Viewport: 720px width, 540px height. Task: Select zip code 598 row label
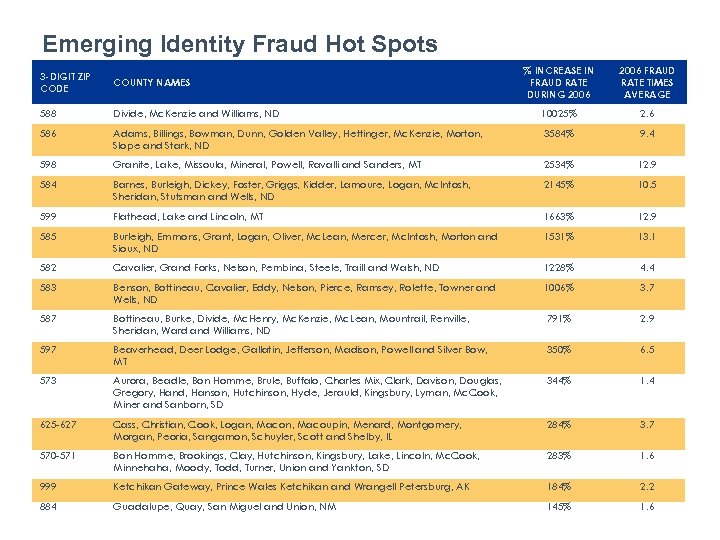click(49, 165)
